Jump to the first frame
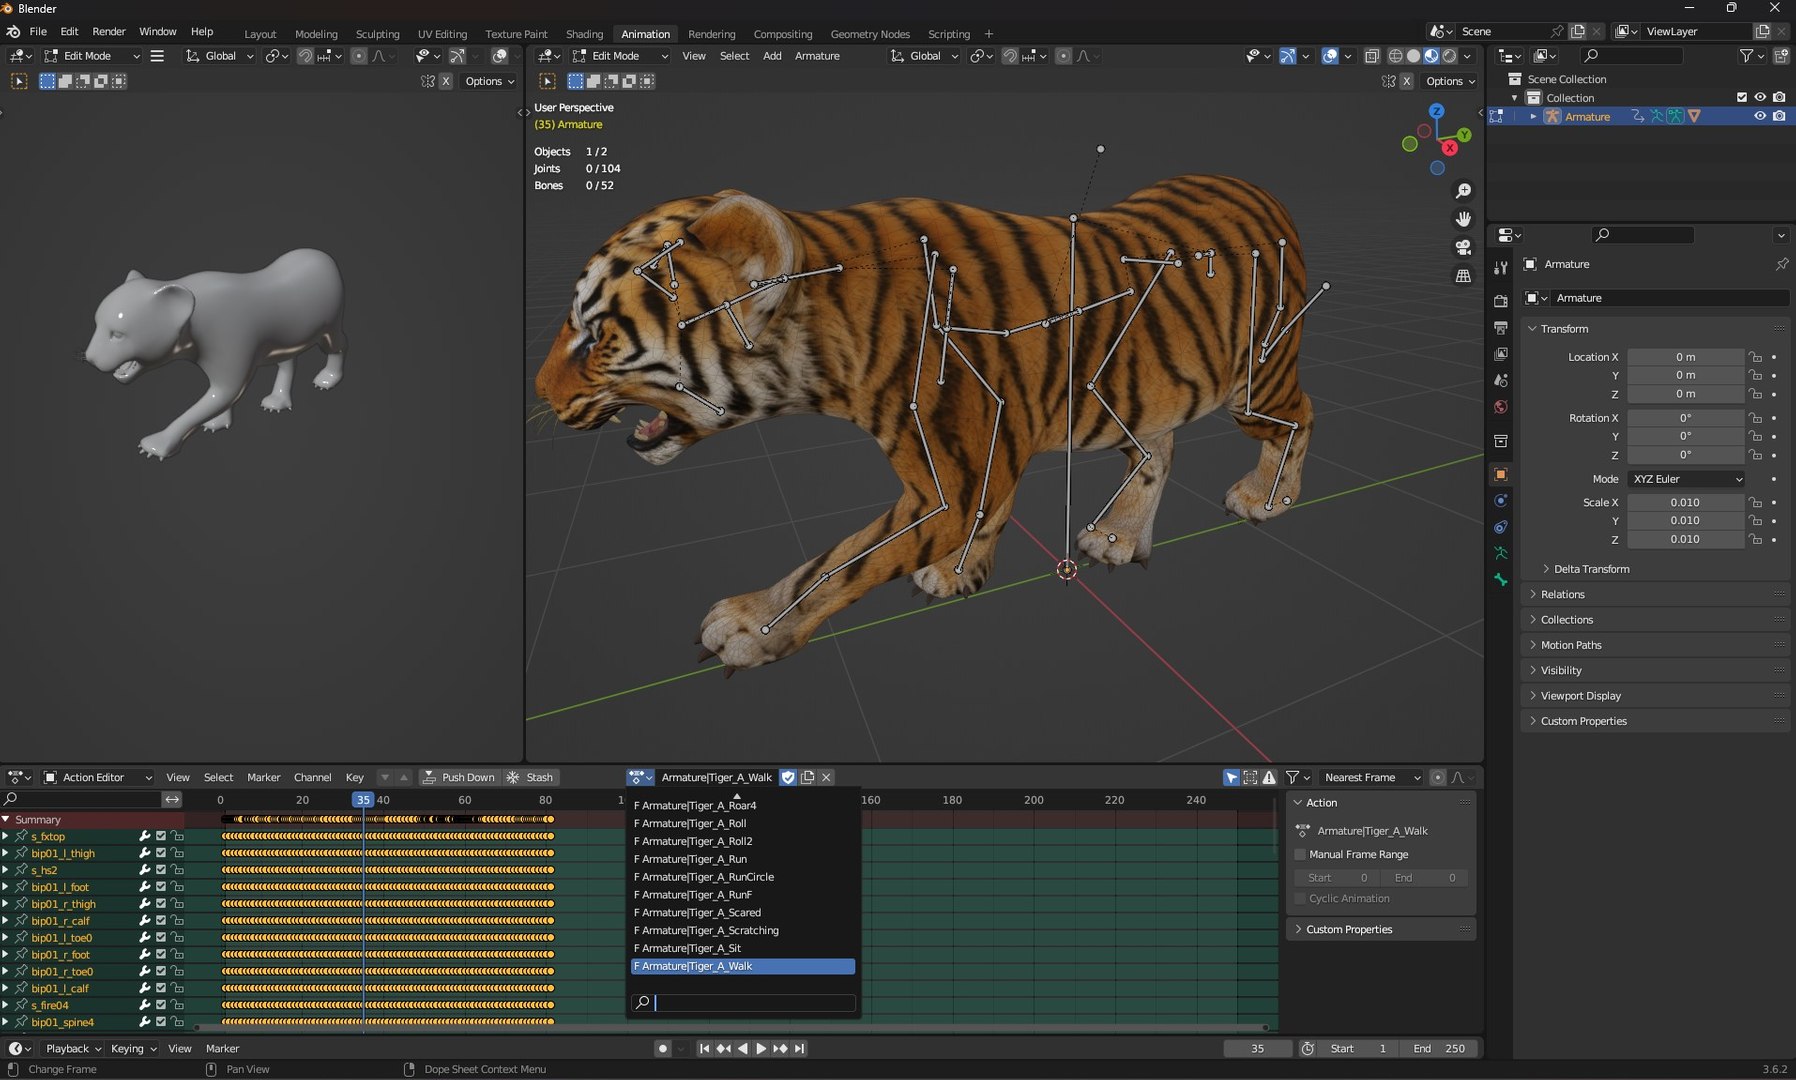The image size is (1796, 1080). (704, 1048)
